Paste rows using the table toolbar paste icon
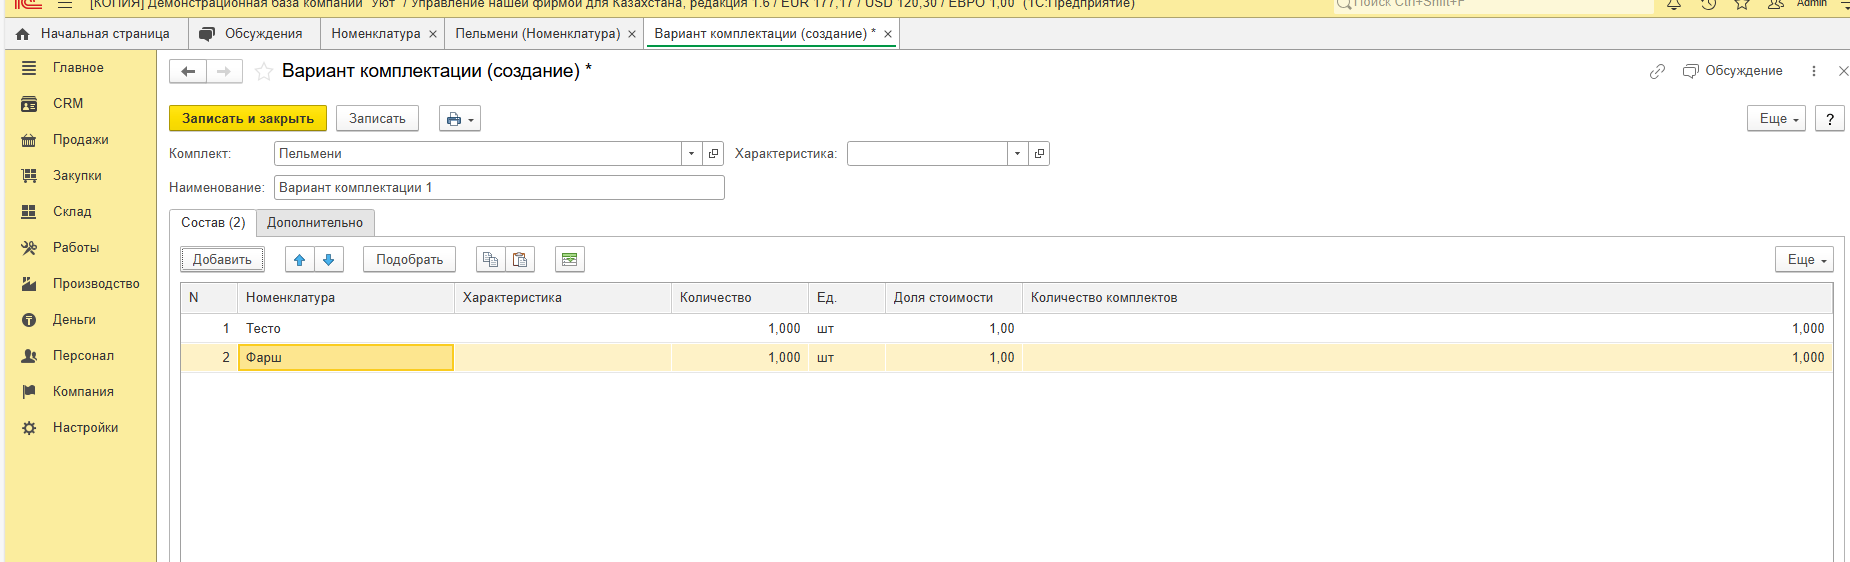 (x=520, y=260)
